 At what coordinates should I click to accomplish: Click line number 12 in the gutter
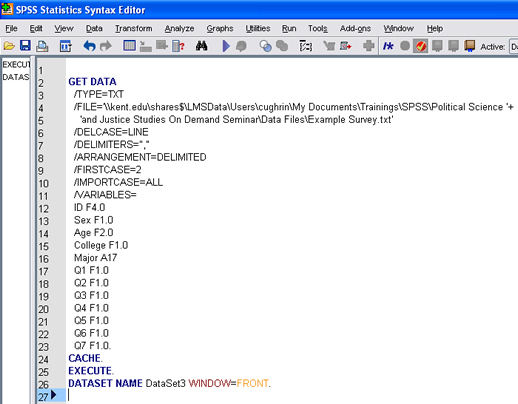43,209
